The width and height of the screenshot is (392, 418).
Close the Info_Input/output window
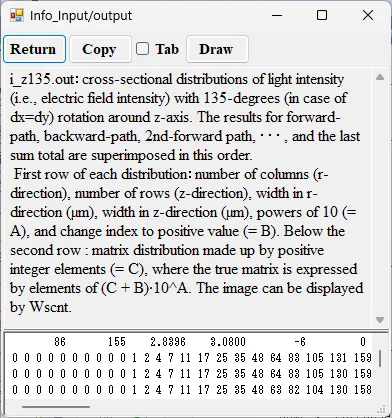(368, 15)
